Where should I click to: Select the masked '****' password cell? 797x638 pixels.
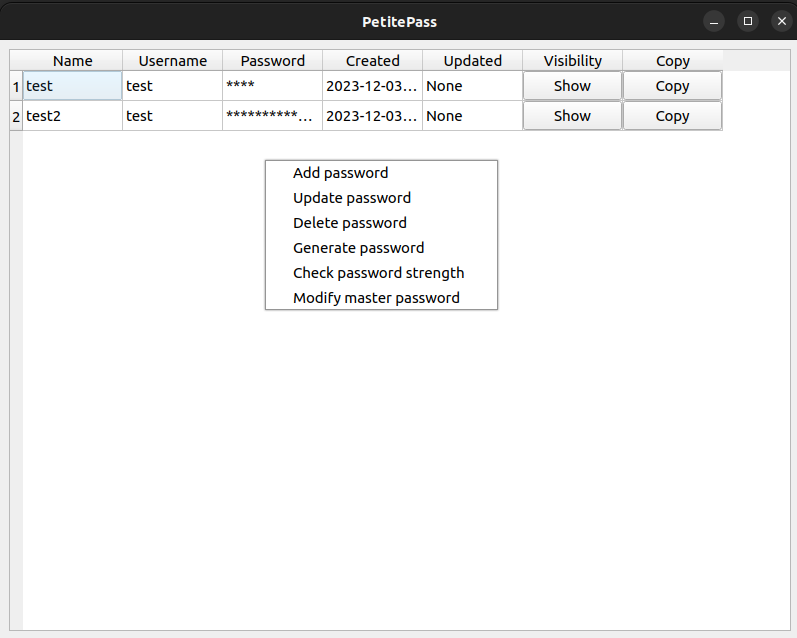(272, 86)
